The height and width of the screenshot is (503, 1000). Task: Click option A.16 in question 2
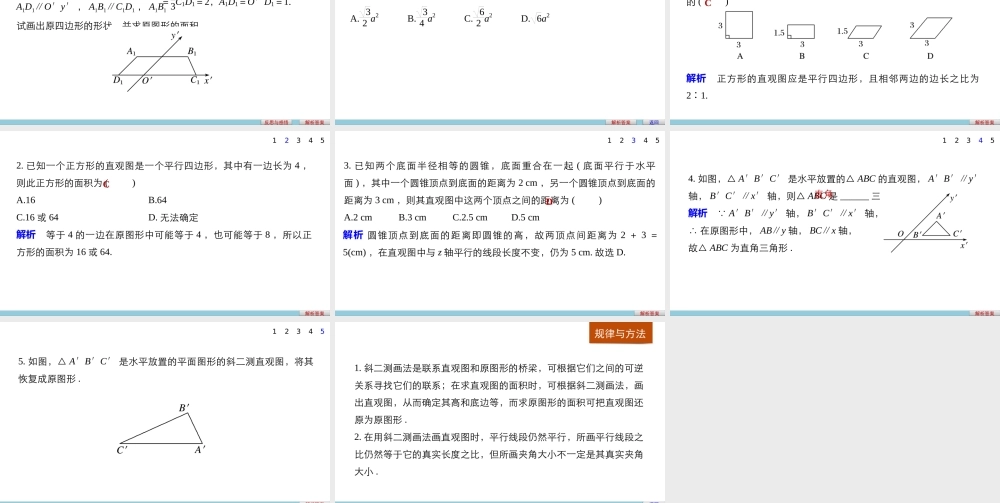click(x=26, y=200)
